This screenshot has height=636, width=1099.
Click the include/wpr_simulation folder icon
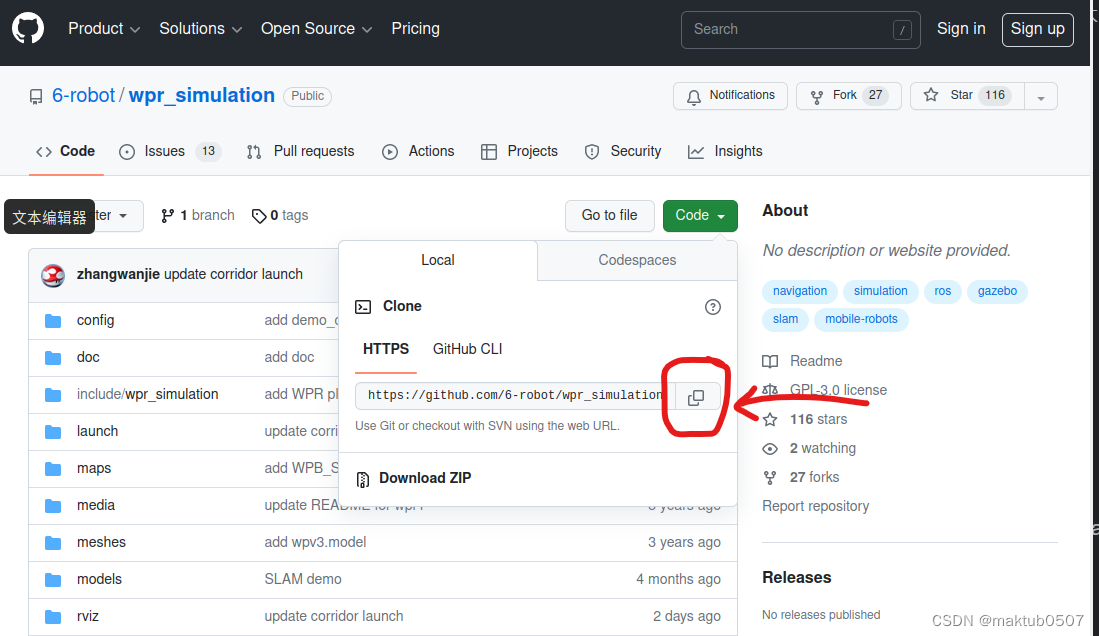tap(53, 395)
